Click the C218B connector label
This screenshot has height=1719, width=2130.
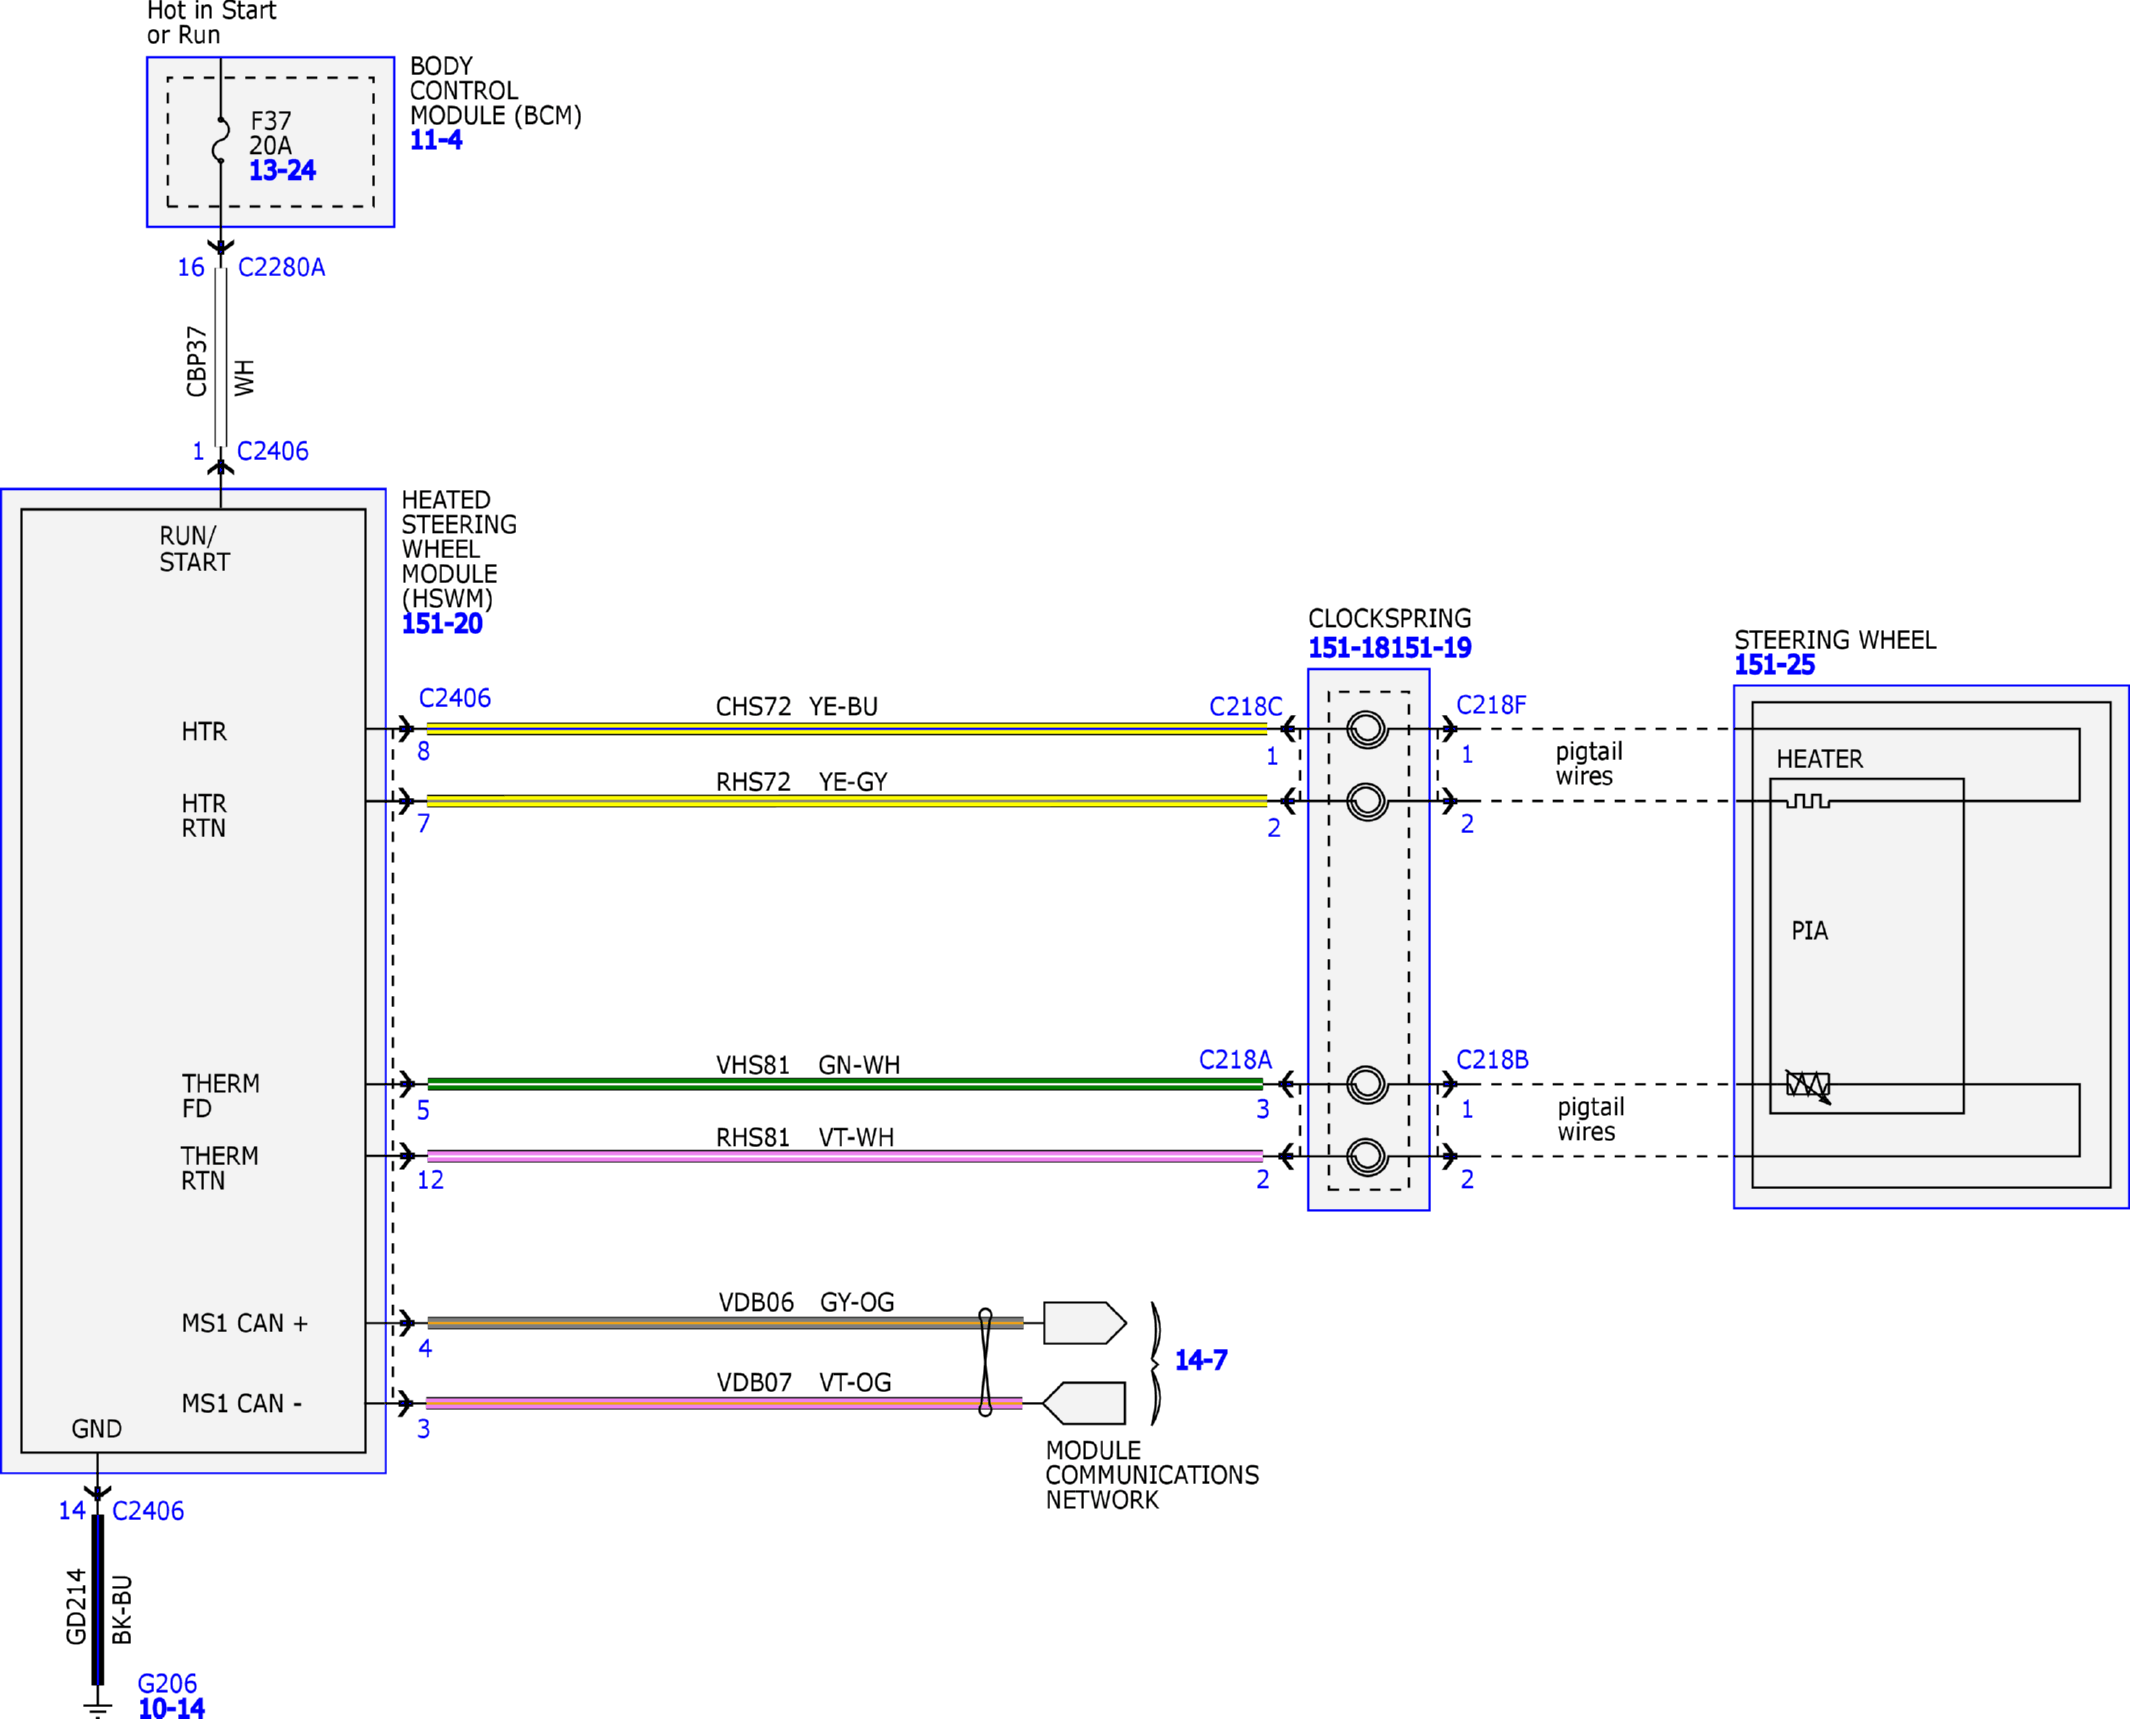(x=1492, y=1060)
